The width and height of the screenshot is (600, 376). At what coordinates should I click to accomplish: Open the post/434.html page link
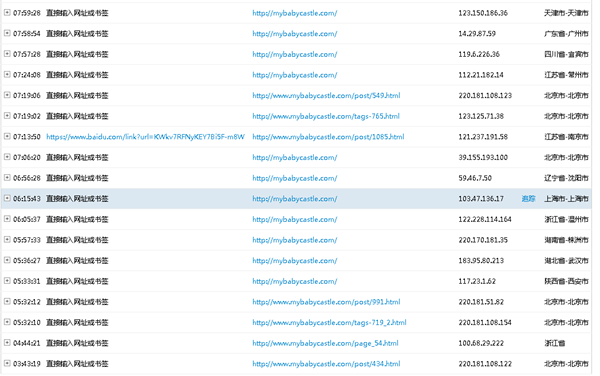tap(326, 364)
